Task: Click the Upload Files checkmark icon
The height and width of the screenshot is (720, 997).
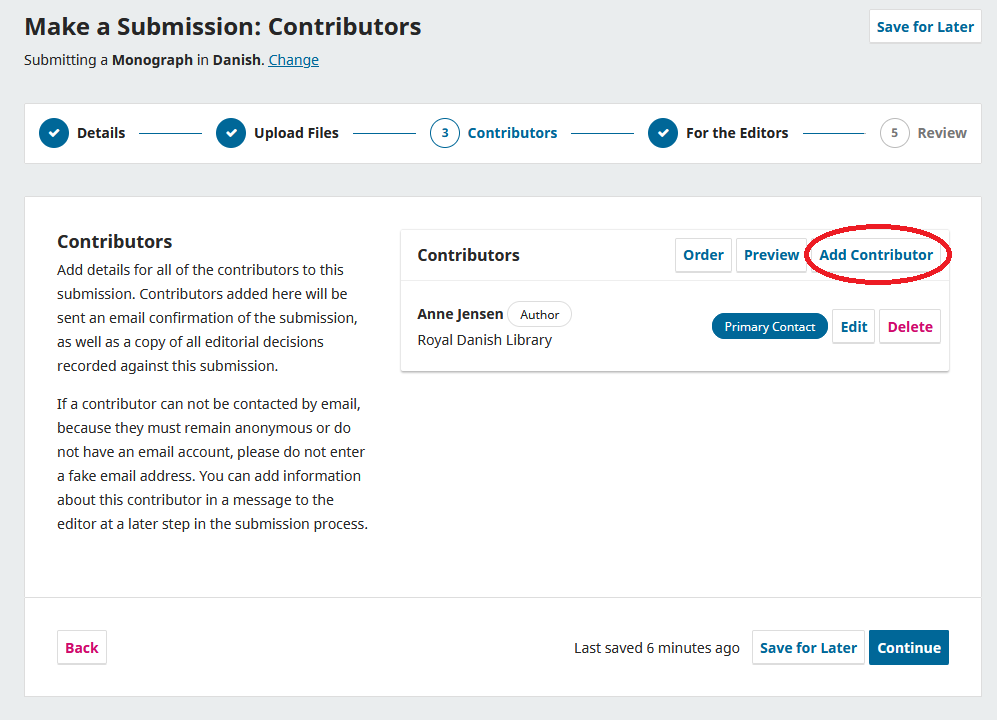Action: pos(231,133)
